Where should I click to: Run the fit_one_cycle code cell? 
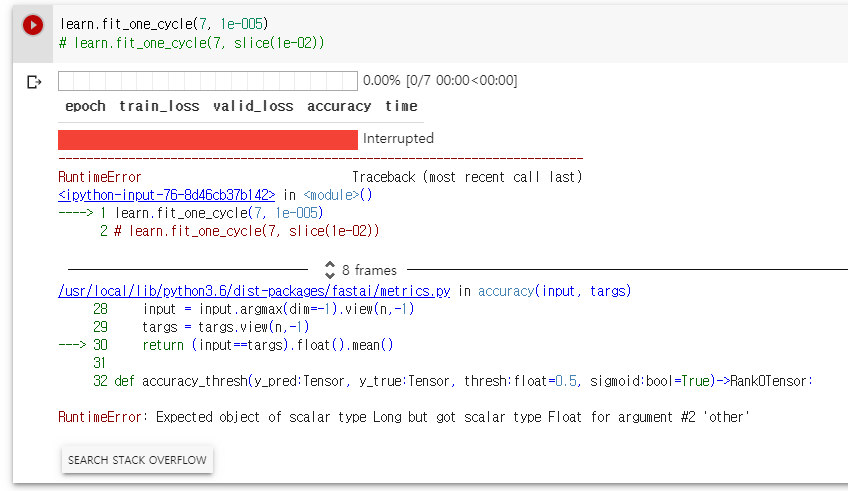tap(33, 25)
